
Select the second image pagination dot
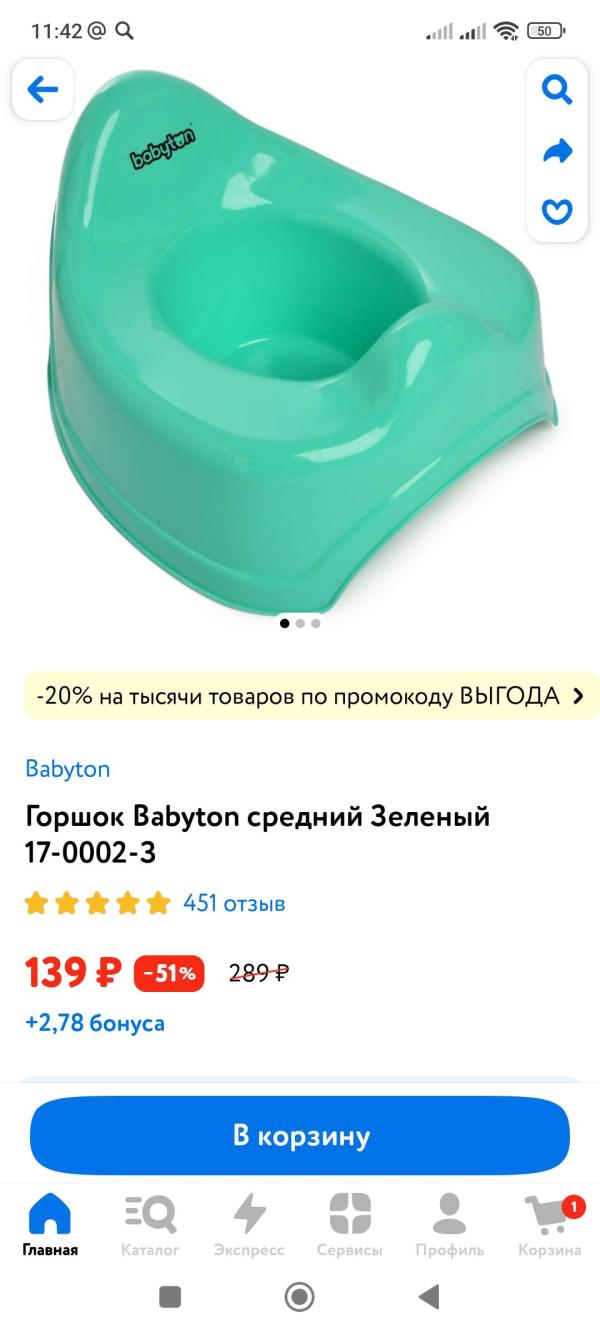pos(300,623)
